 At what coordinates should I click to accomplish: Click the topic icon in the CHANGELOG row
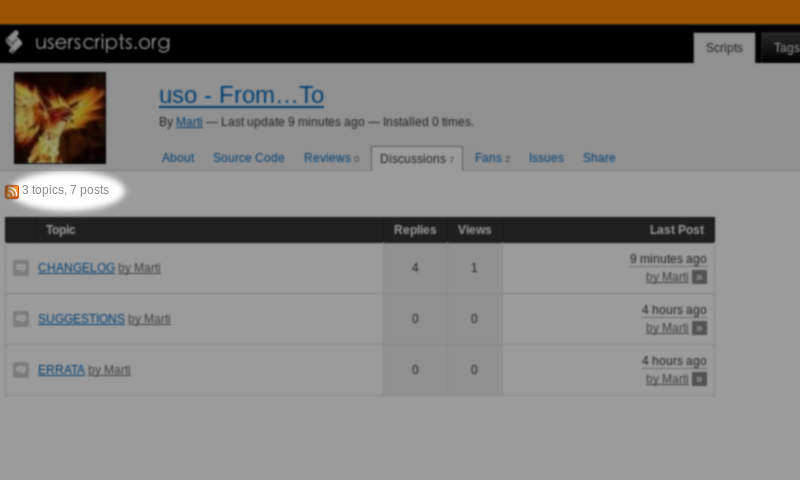21,268
